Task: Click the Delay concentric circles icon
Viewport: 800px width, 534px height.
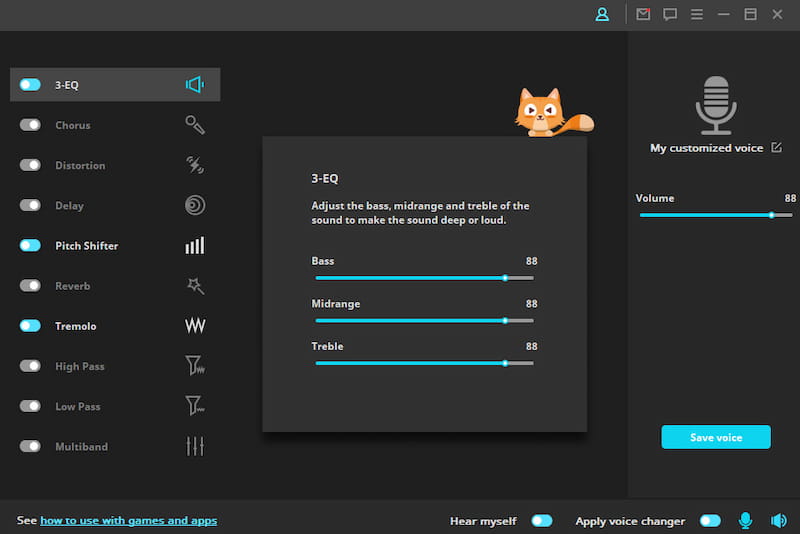Action: point(195,206)
